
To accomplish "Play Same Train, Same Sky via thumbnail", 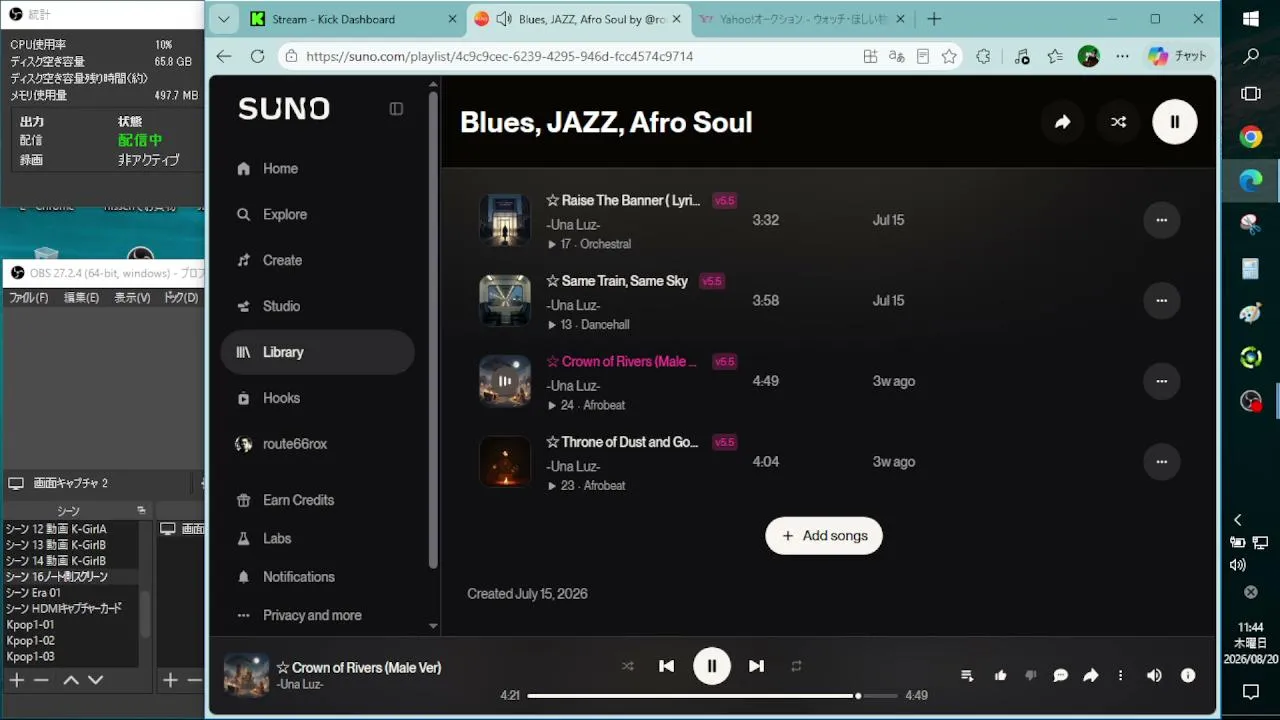I will [x=505, y=301].
